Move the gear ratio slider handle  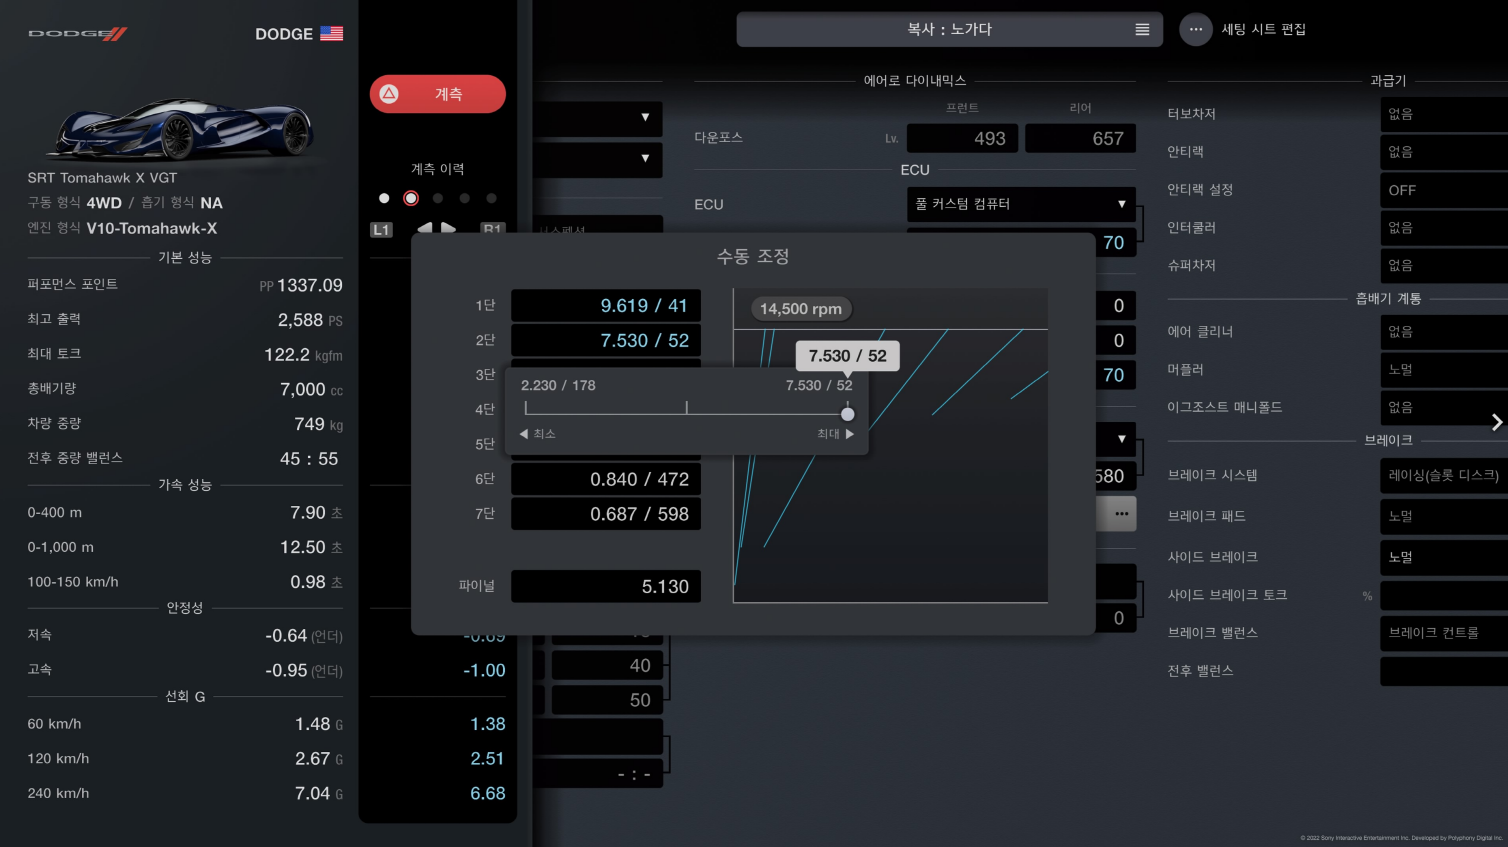(848, 414)
